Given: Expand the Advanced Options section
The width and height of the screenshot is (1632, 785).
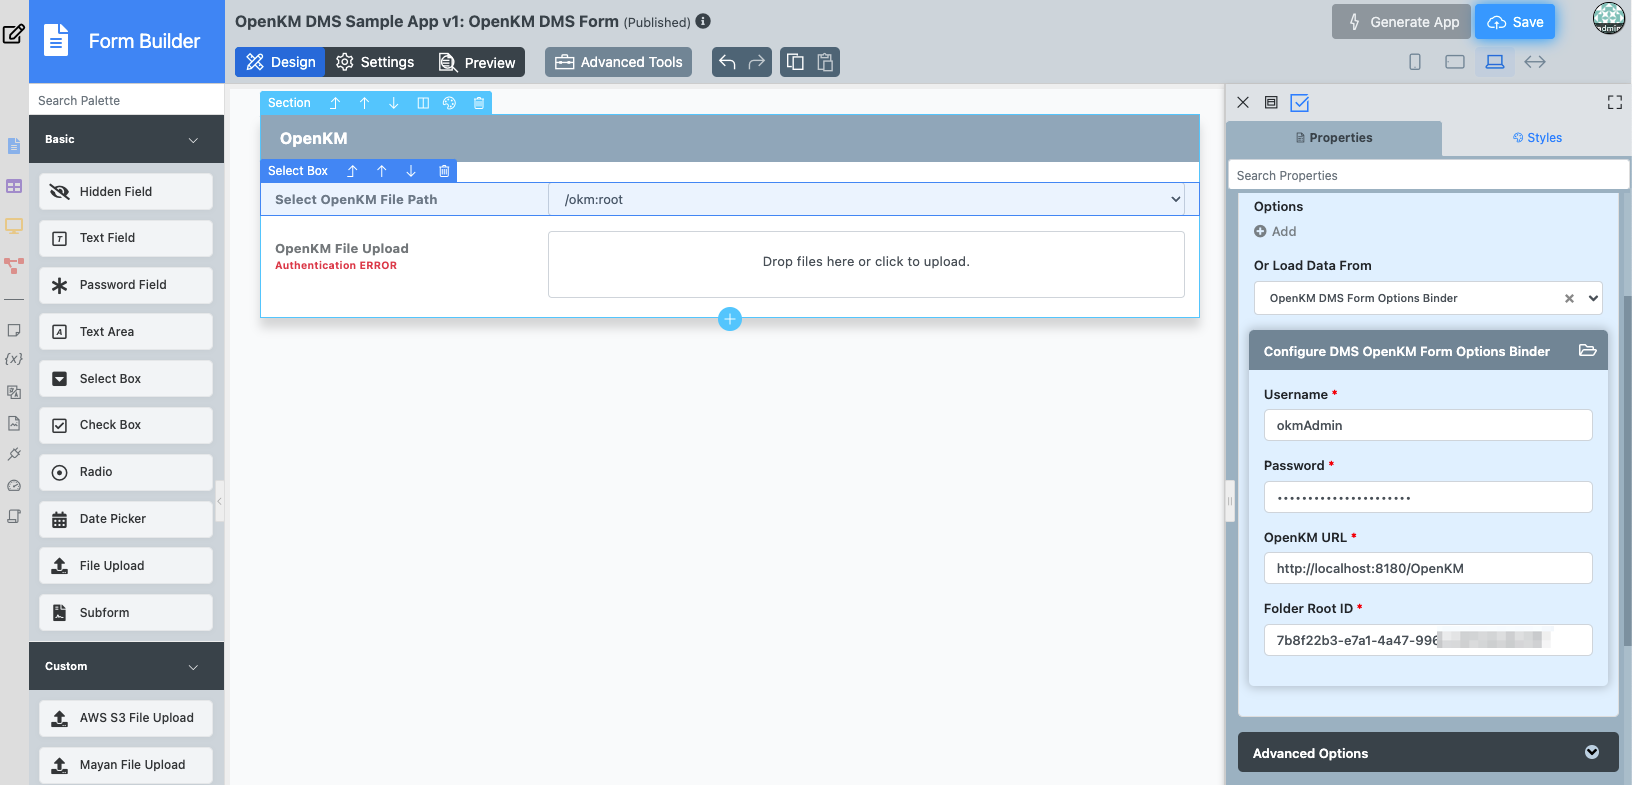Looking at the screenshot, I should click(1428, 752).
